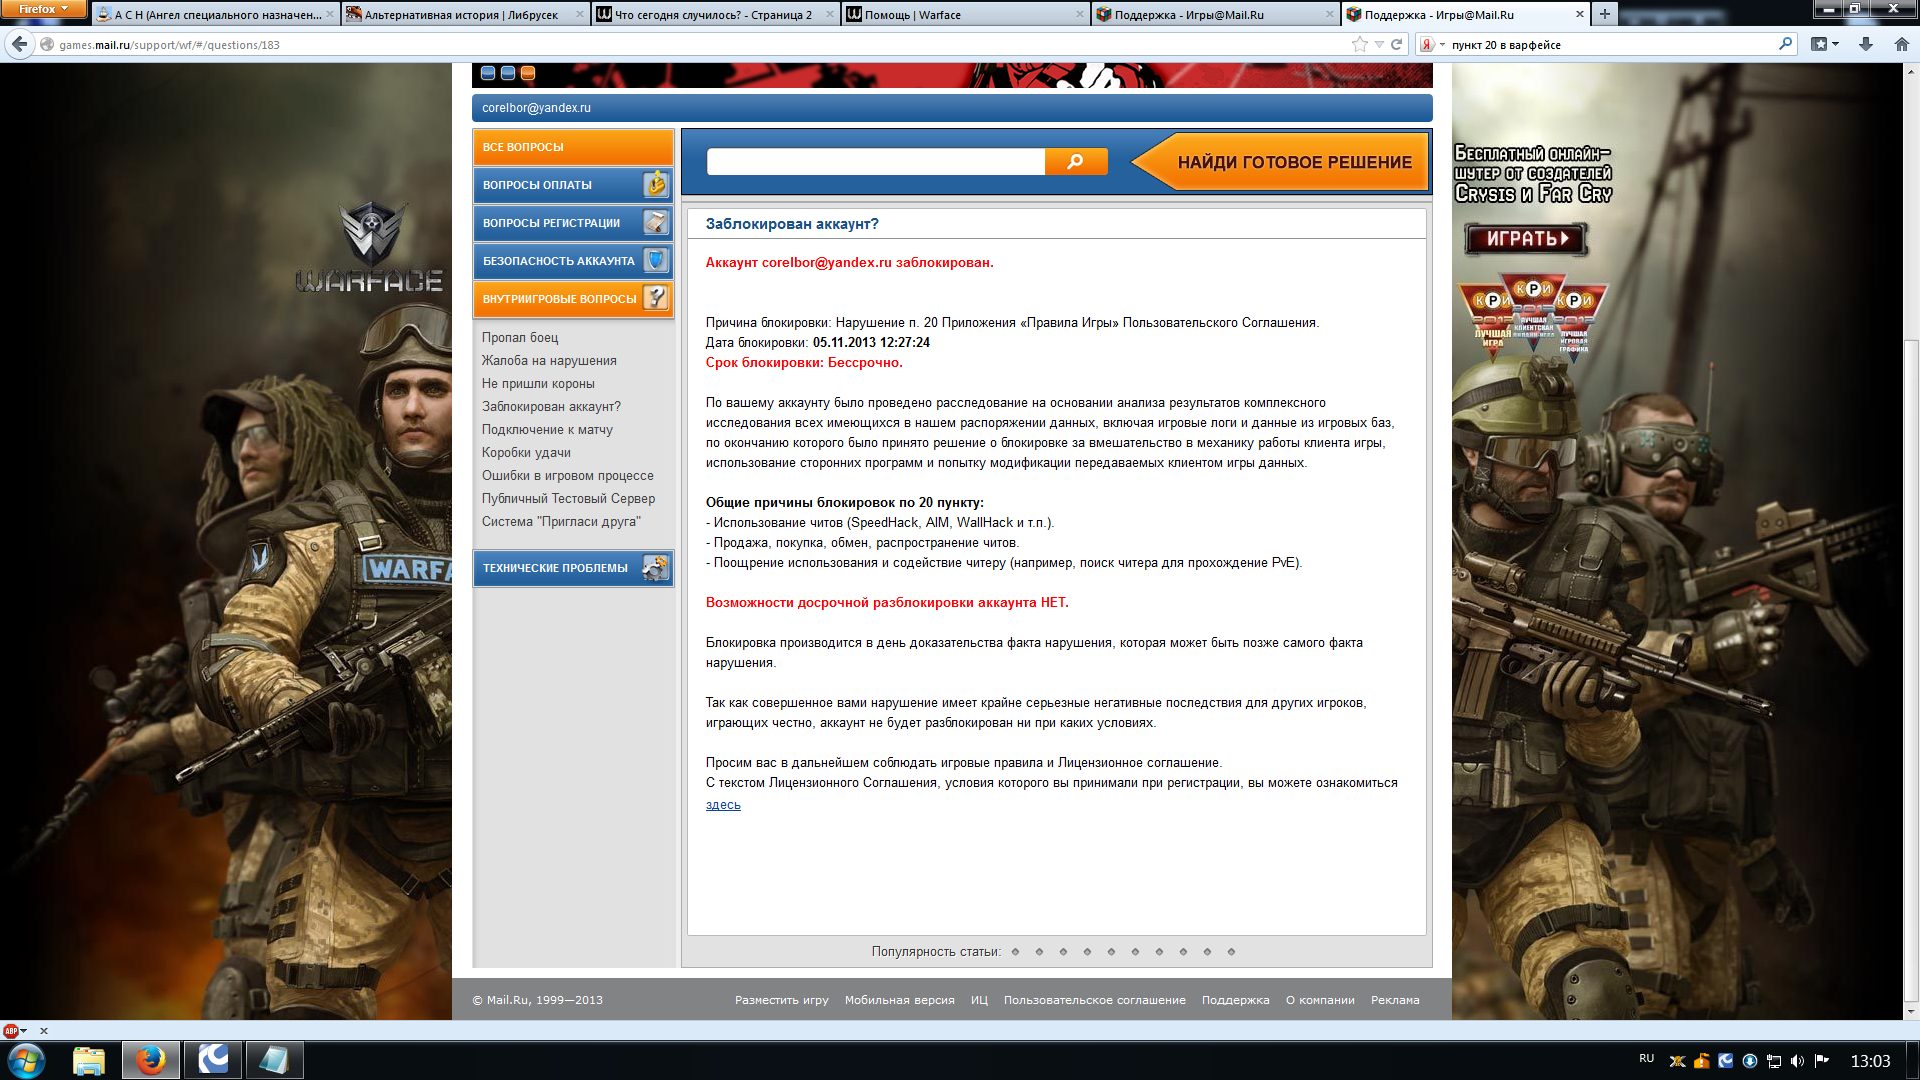
Task: Click the magnifier in the browser search box
Action: tap(1786, 44)
